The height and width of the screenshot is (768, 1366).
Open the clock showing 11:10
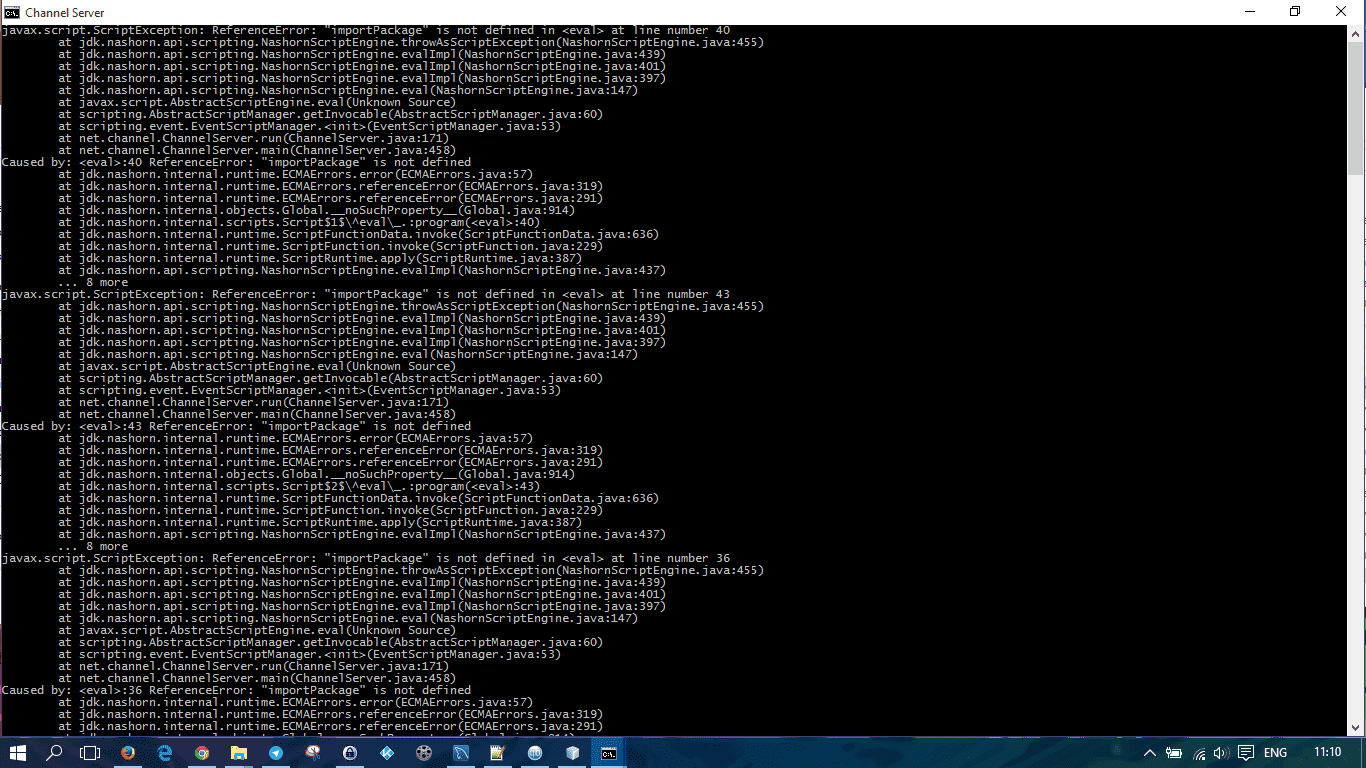pyautogui.click(x=1328, y=752)
